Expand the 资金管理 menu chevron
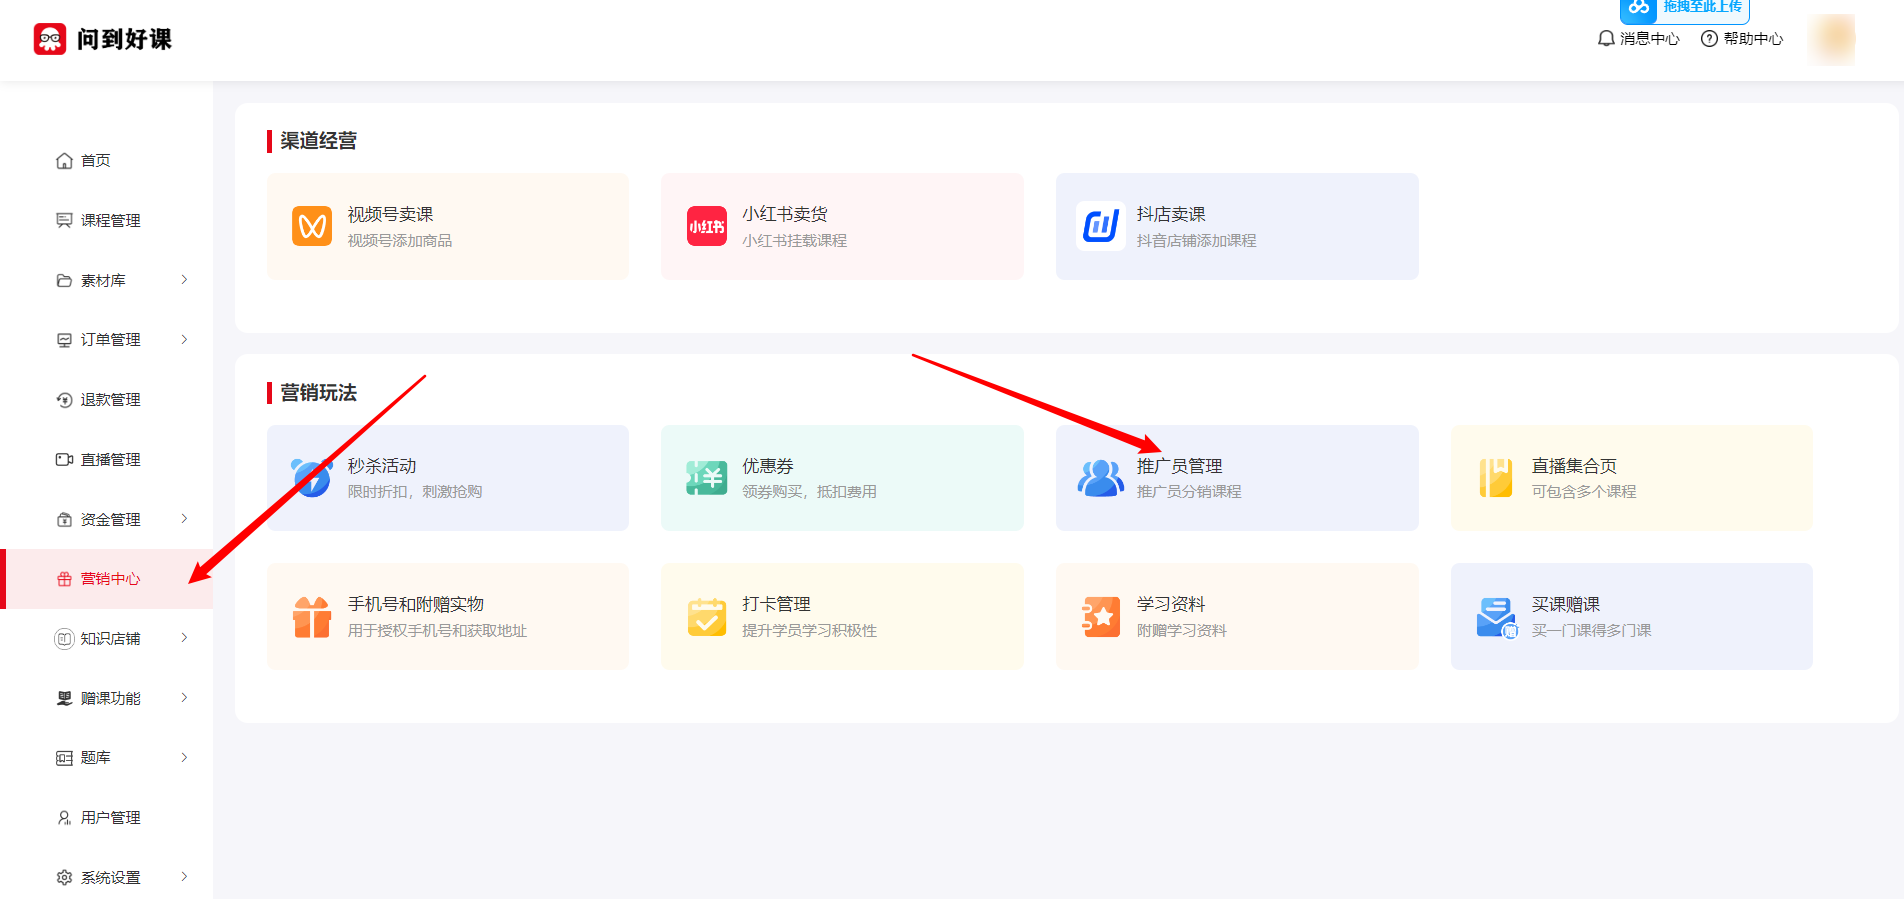Screen dimensions: 1904x899 pos(184,518)
